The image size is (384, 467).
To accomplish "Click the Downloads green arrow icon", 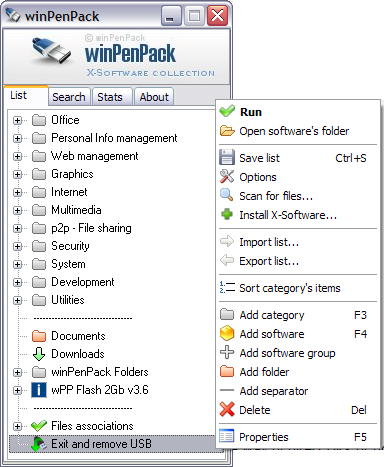I will tap(39, 354).
